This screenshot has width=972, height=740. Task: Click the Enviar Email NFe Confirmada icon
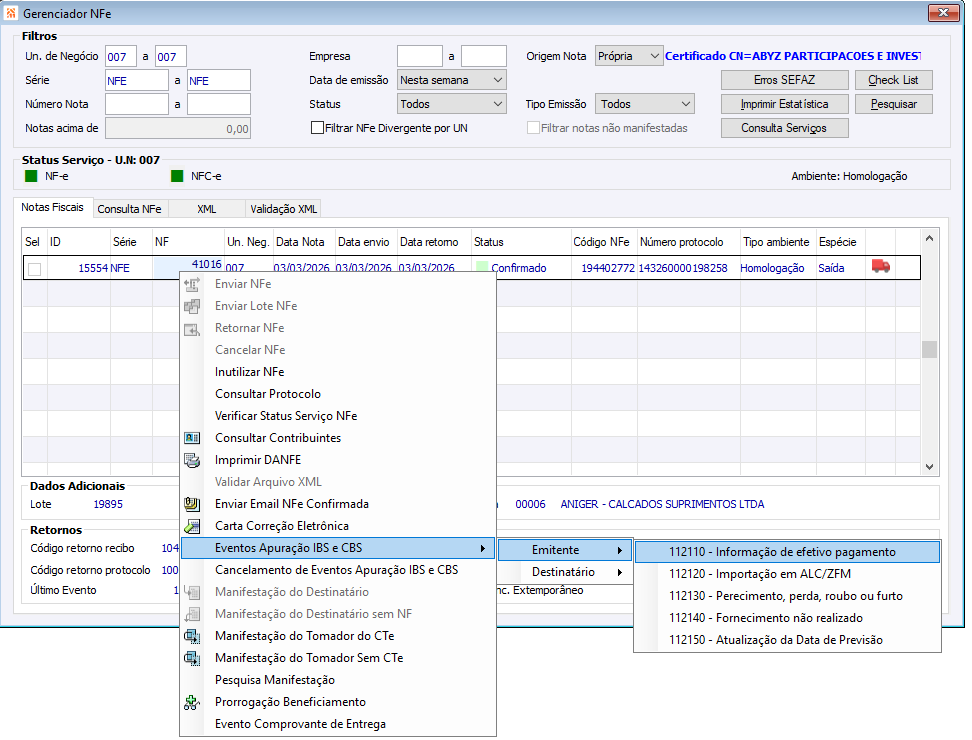pyautogui.click(x=193, y=504)
